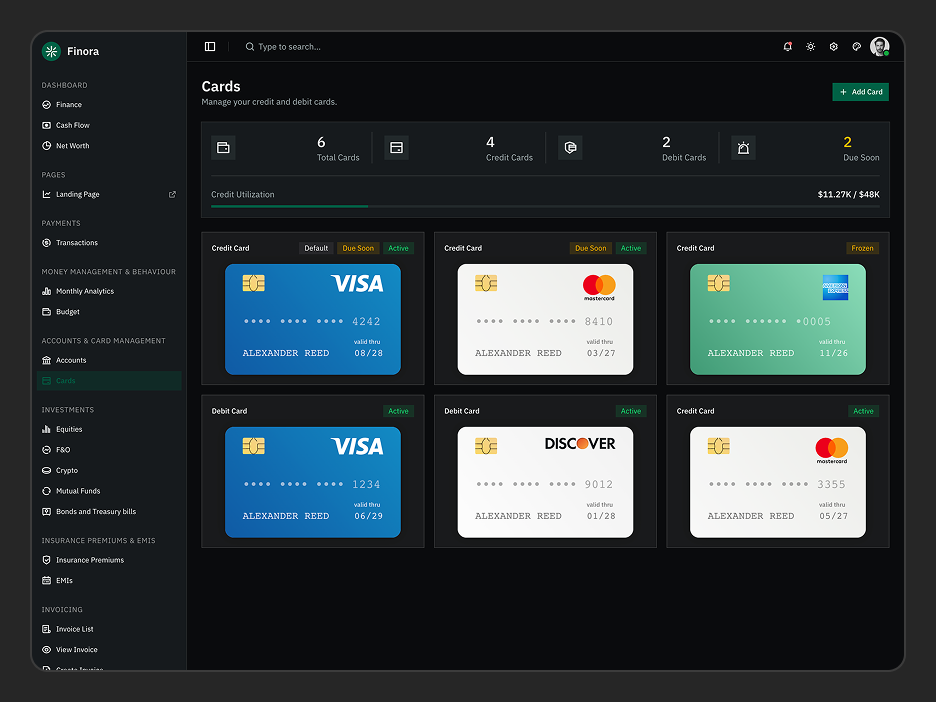This screenshot has height=702, width=936.
Task: Click the Total Cards wallet icon
Action: click(223, 147)
